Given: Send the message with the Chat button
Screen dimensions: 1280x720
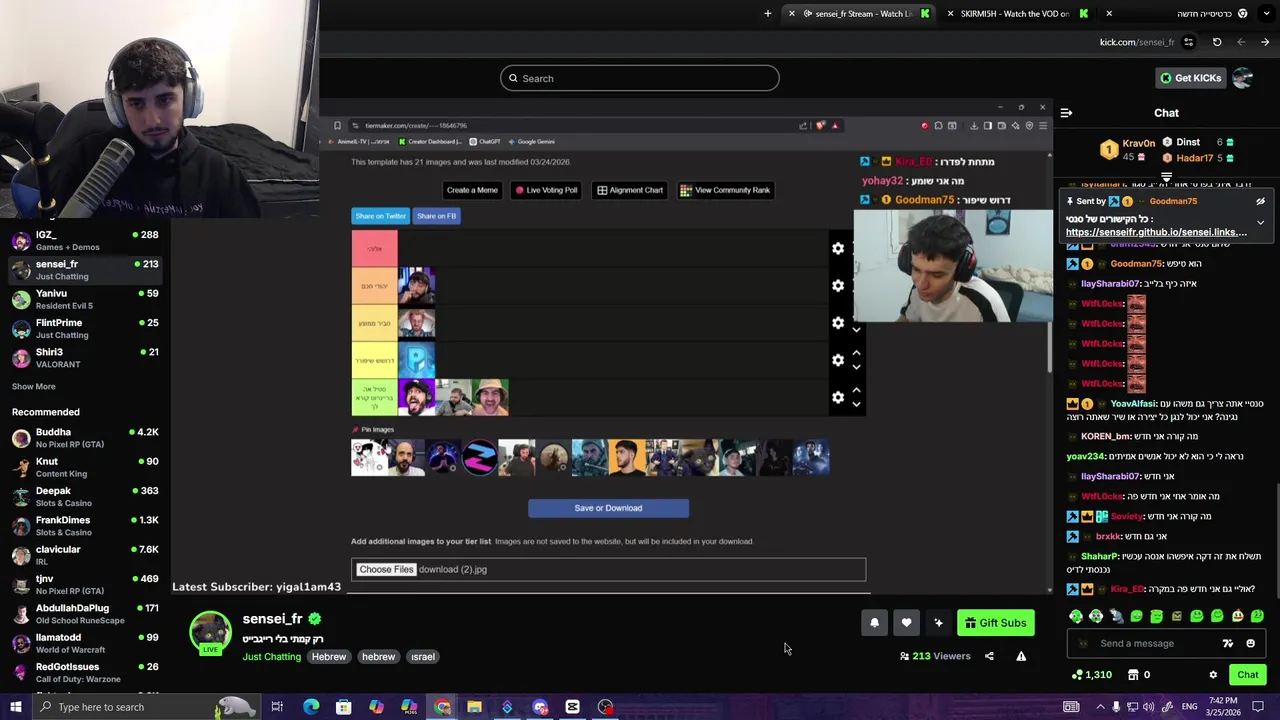Looking at the screenshot, I should [1247, 675].
